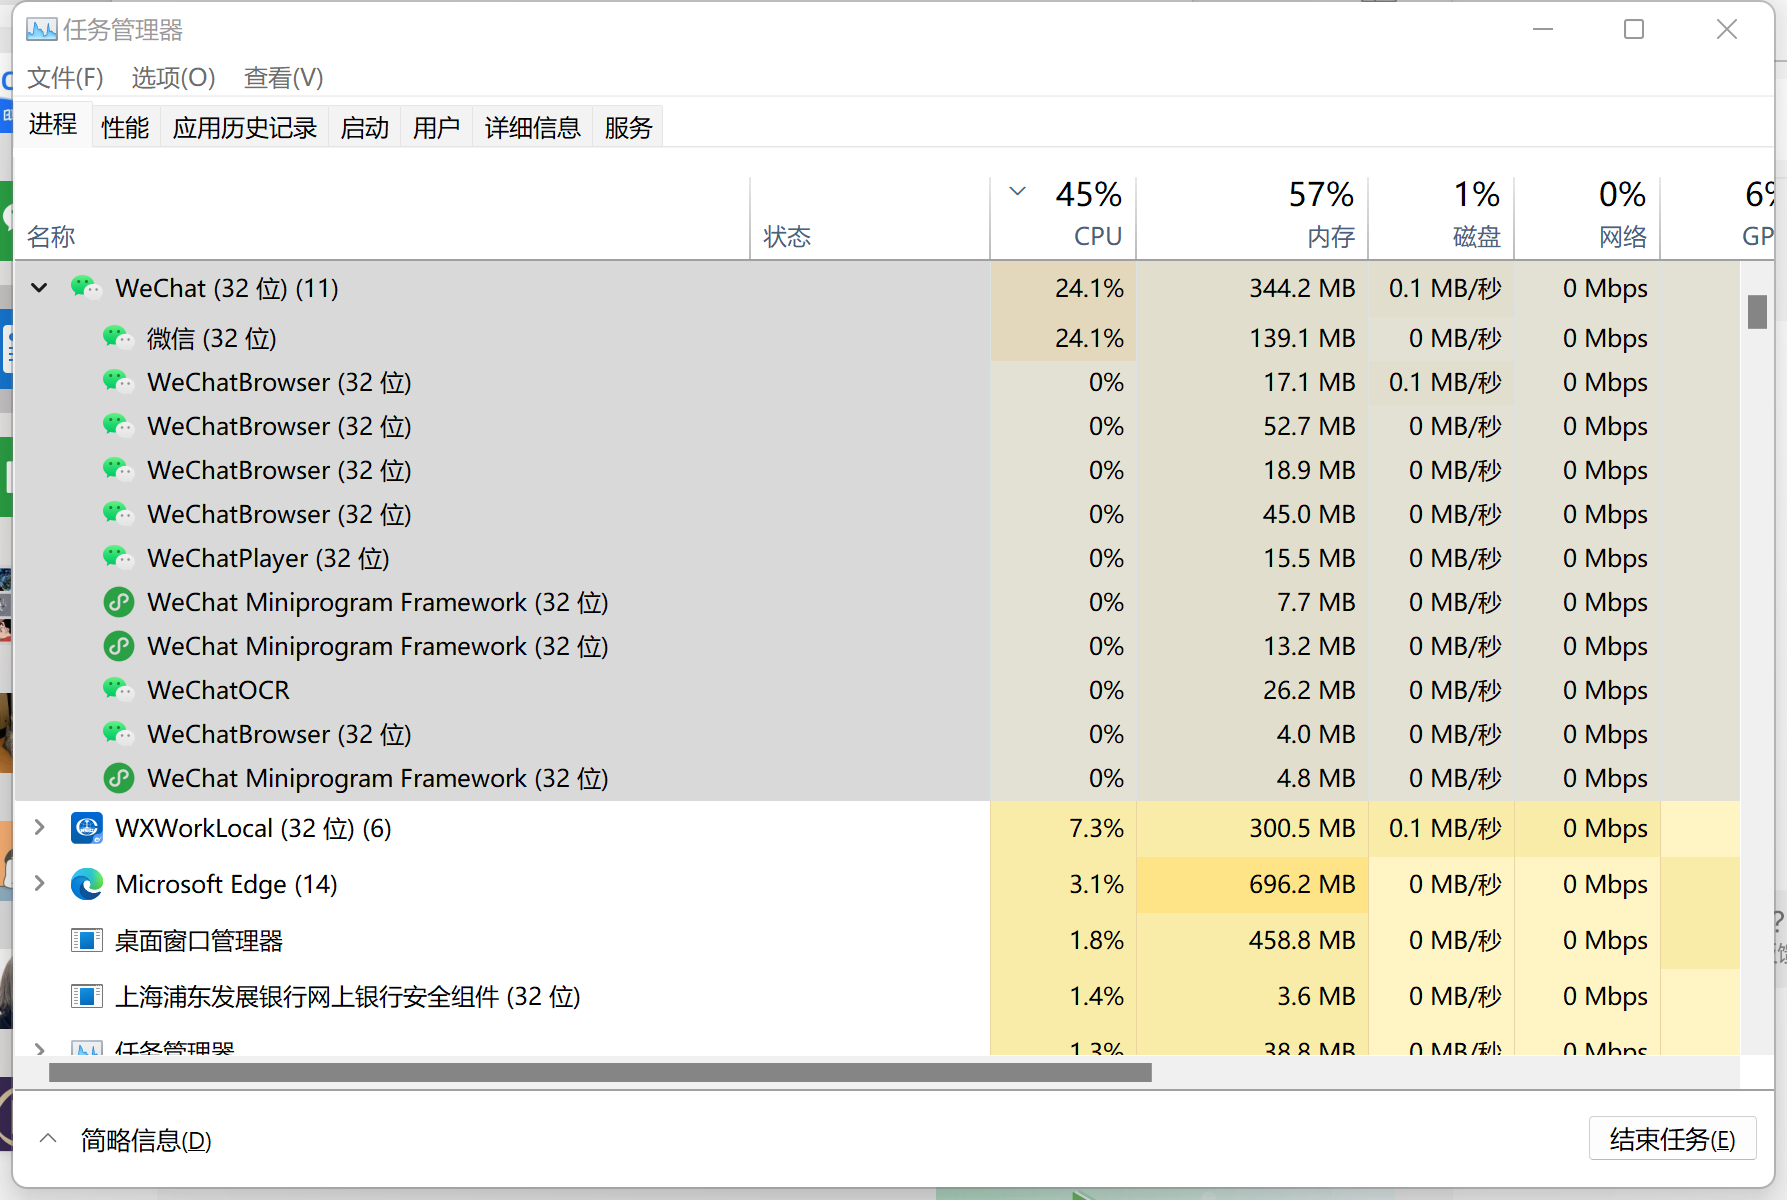1787x1200 pixels.
Task: Select the WXWorkLocal (32 位) (6) row name
Action: [253, 828]
